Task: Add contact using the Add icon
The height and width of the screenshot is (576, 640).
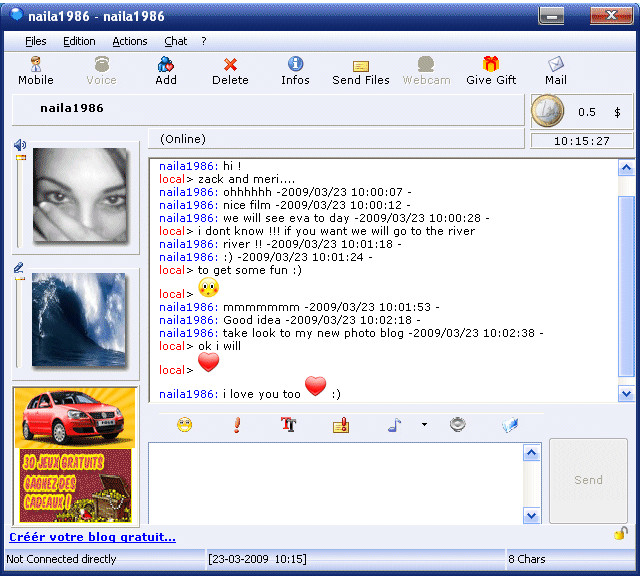Action: coord(166,64)
